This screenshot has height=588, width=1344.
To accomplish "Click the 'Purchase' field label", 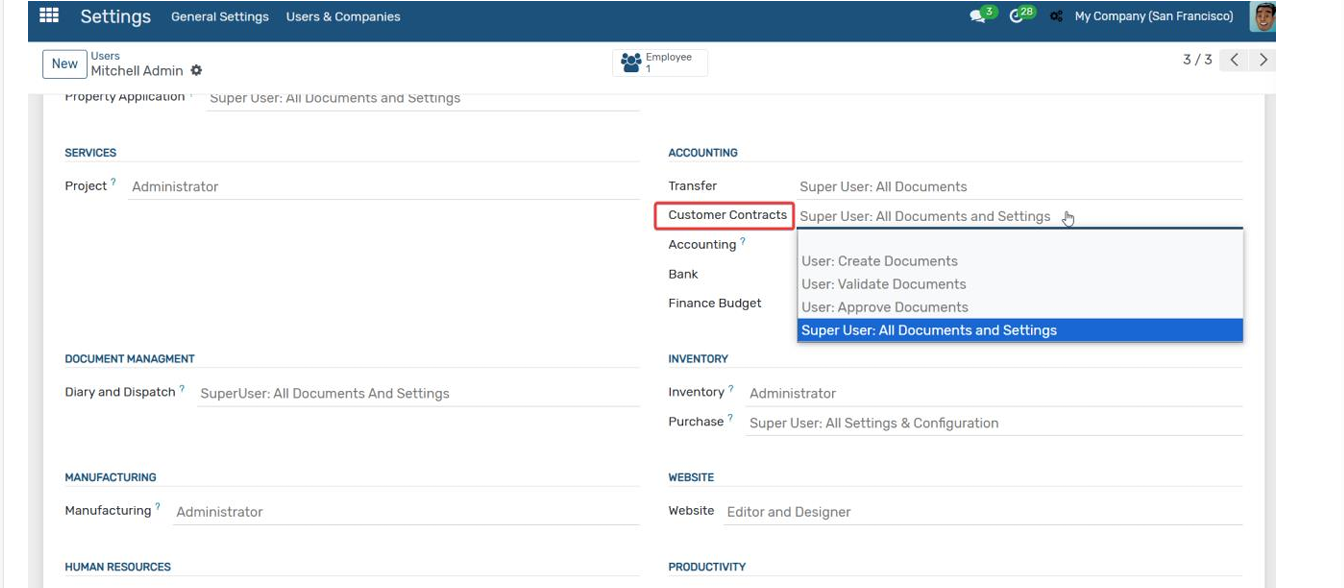I will coord(696,422).
